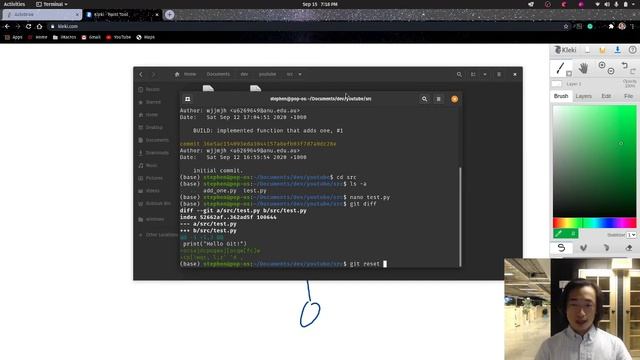Open file manager view options dropdown

click(x=485, y=74)
